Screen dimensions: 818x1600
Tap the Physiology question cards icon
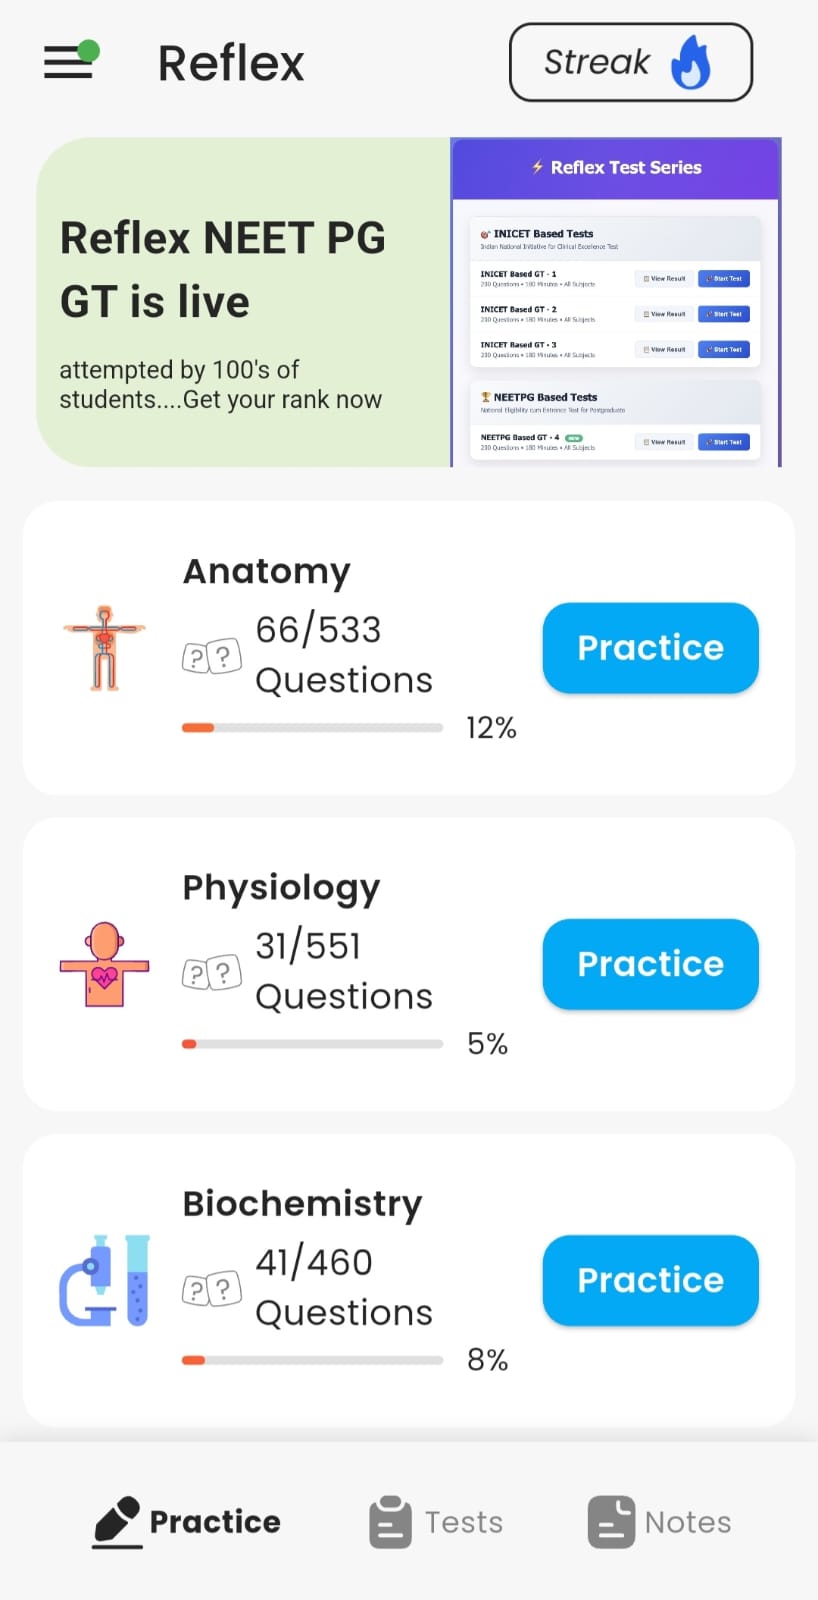point(212,973)
